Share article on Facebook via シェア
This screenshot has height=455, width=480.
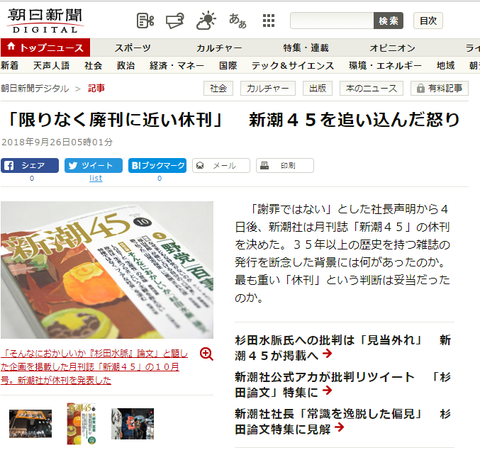[30, 165]
